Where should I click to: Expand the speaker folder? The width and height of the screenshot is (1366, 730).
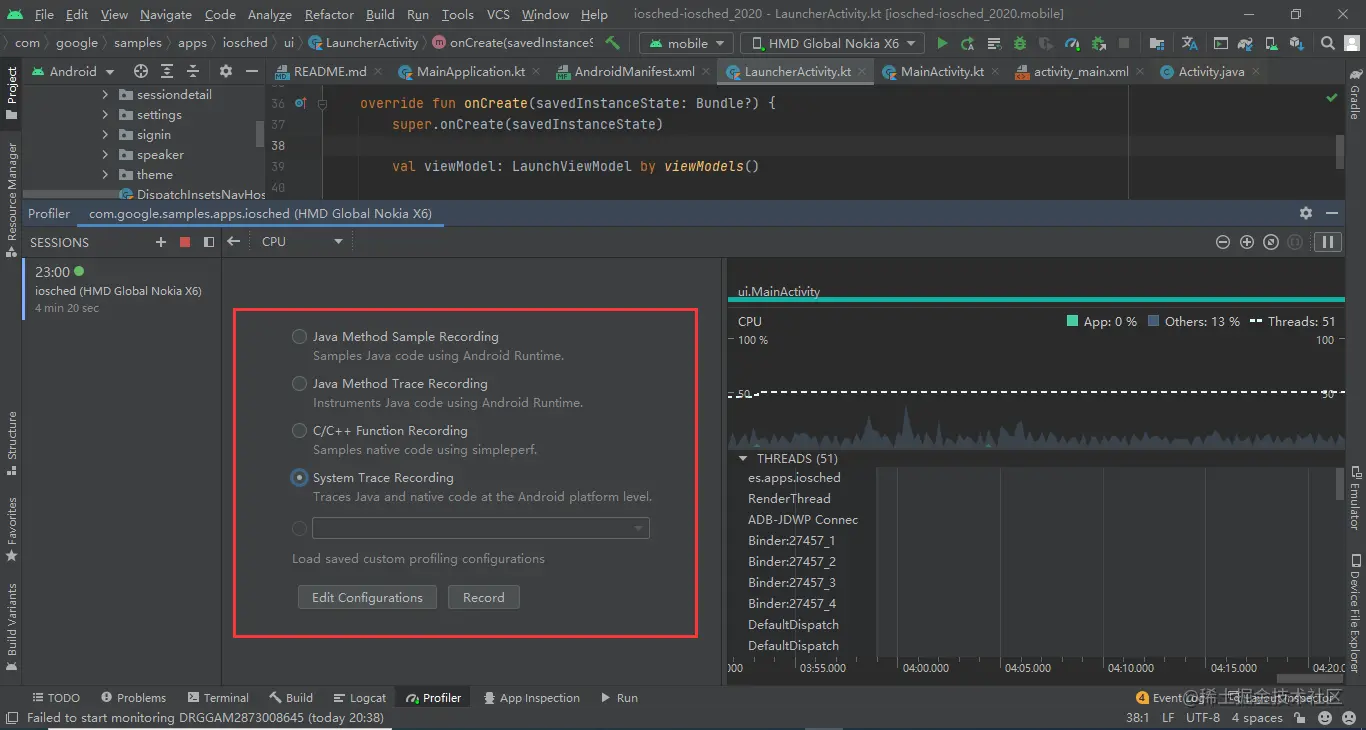(x=105, y=154)
